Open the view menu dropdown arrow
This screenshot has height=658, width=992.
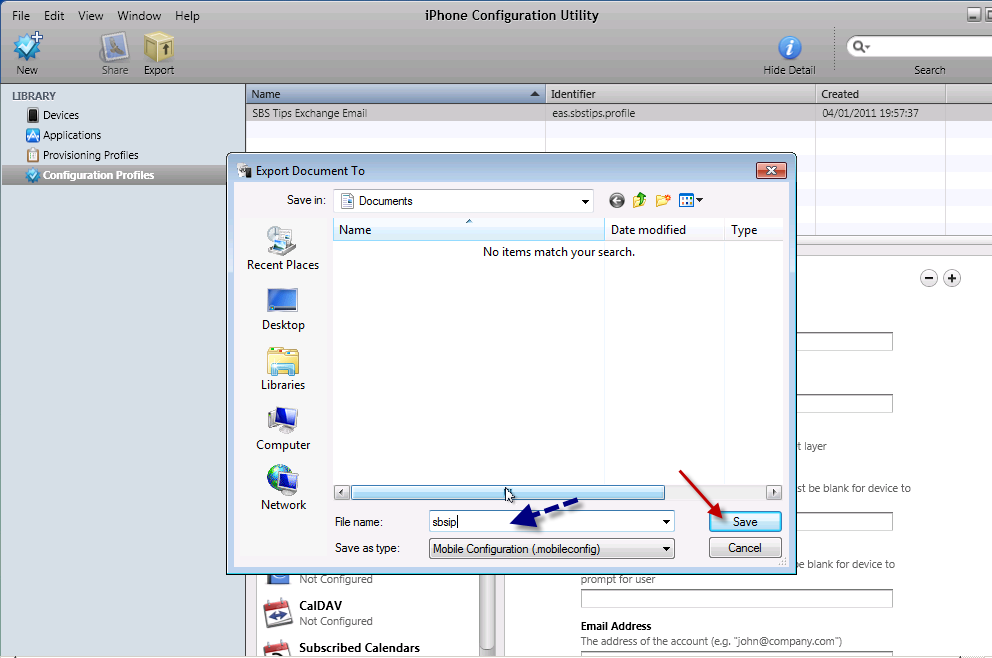[x=699, y=201]
